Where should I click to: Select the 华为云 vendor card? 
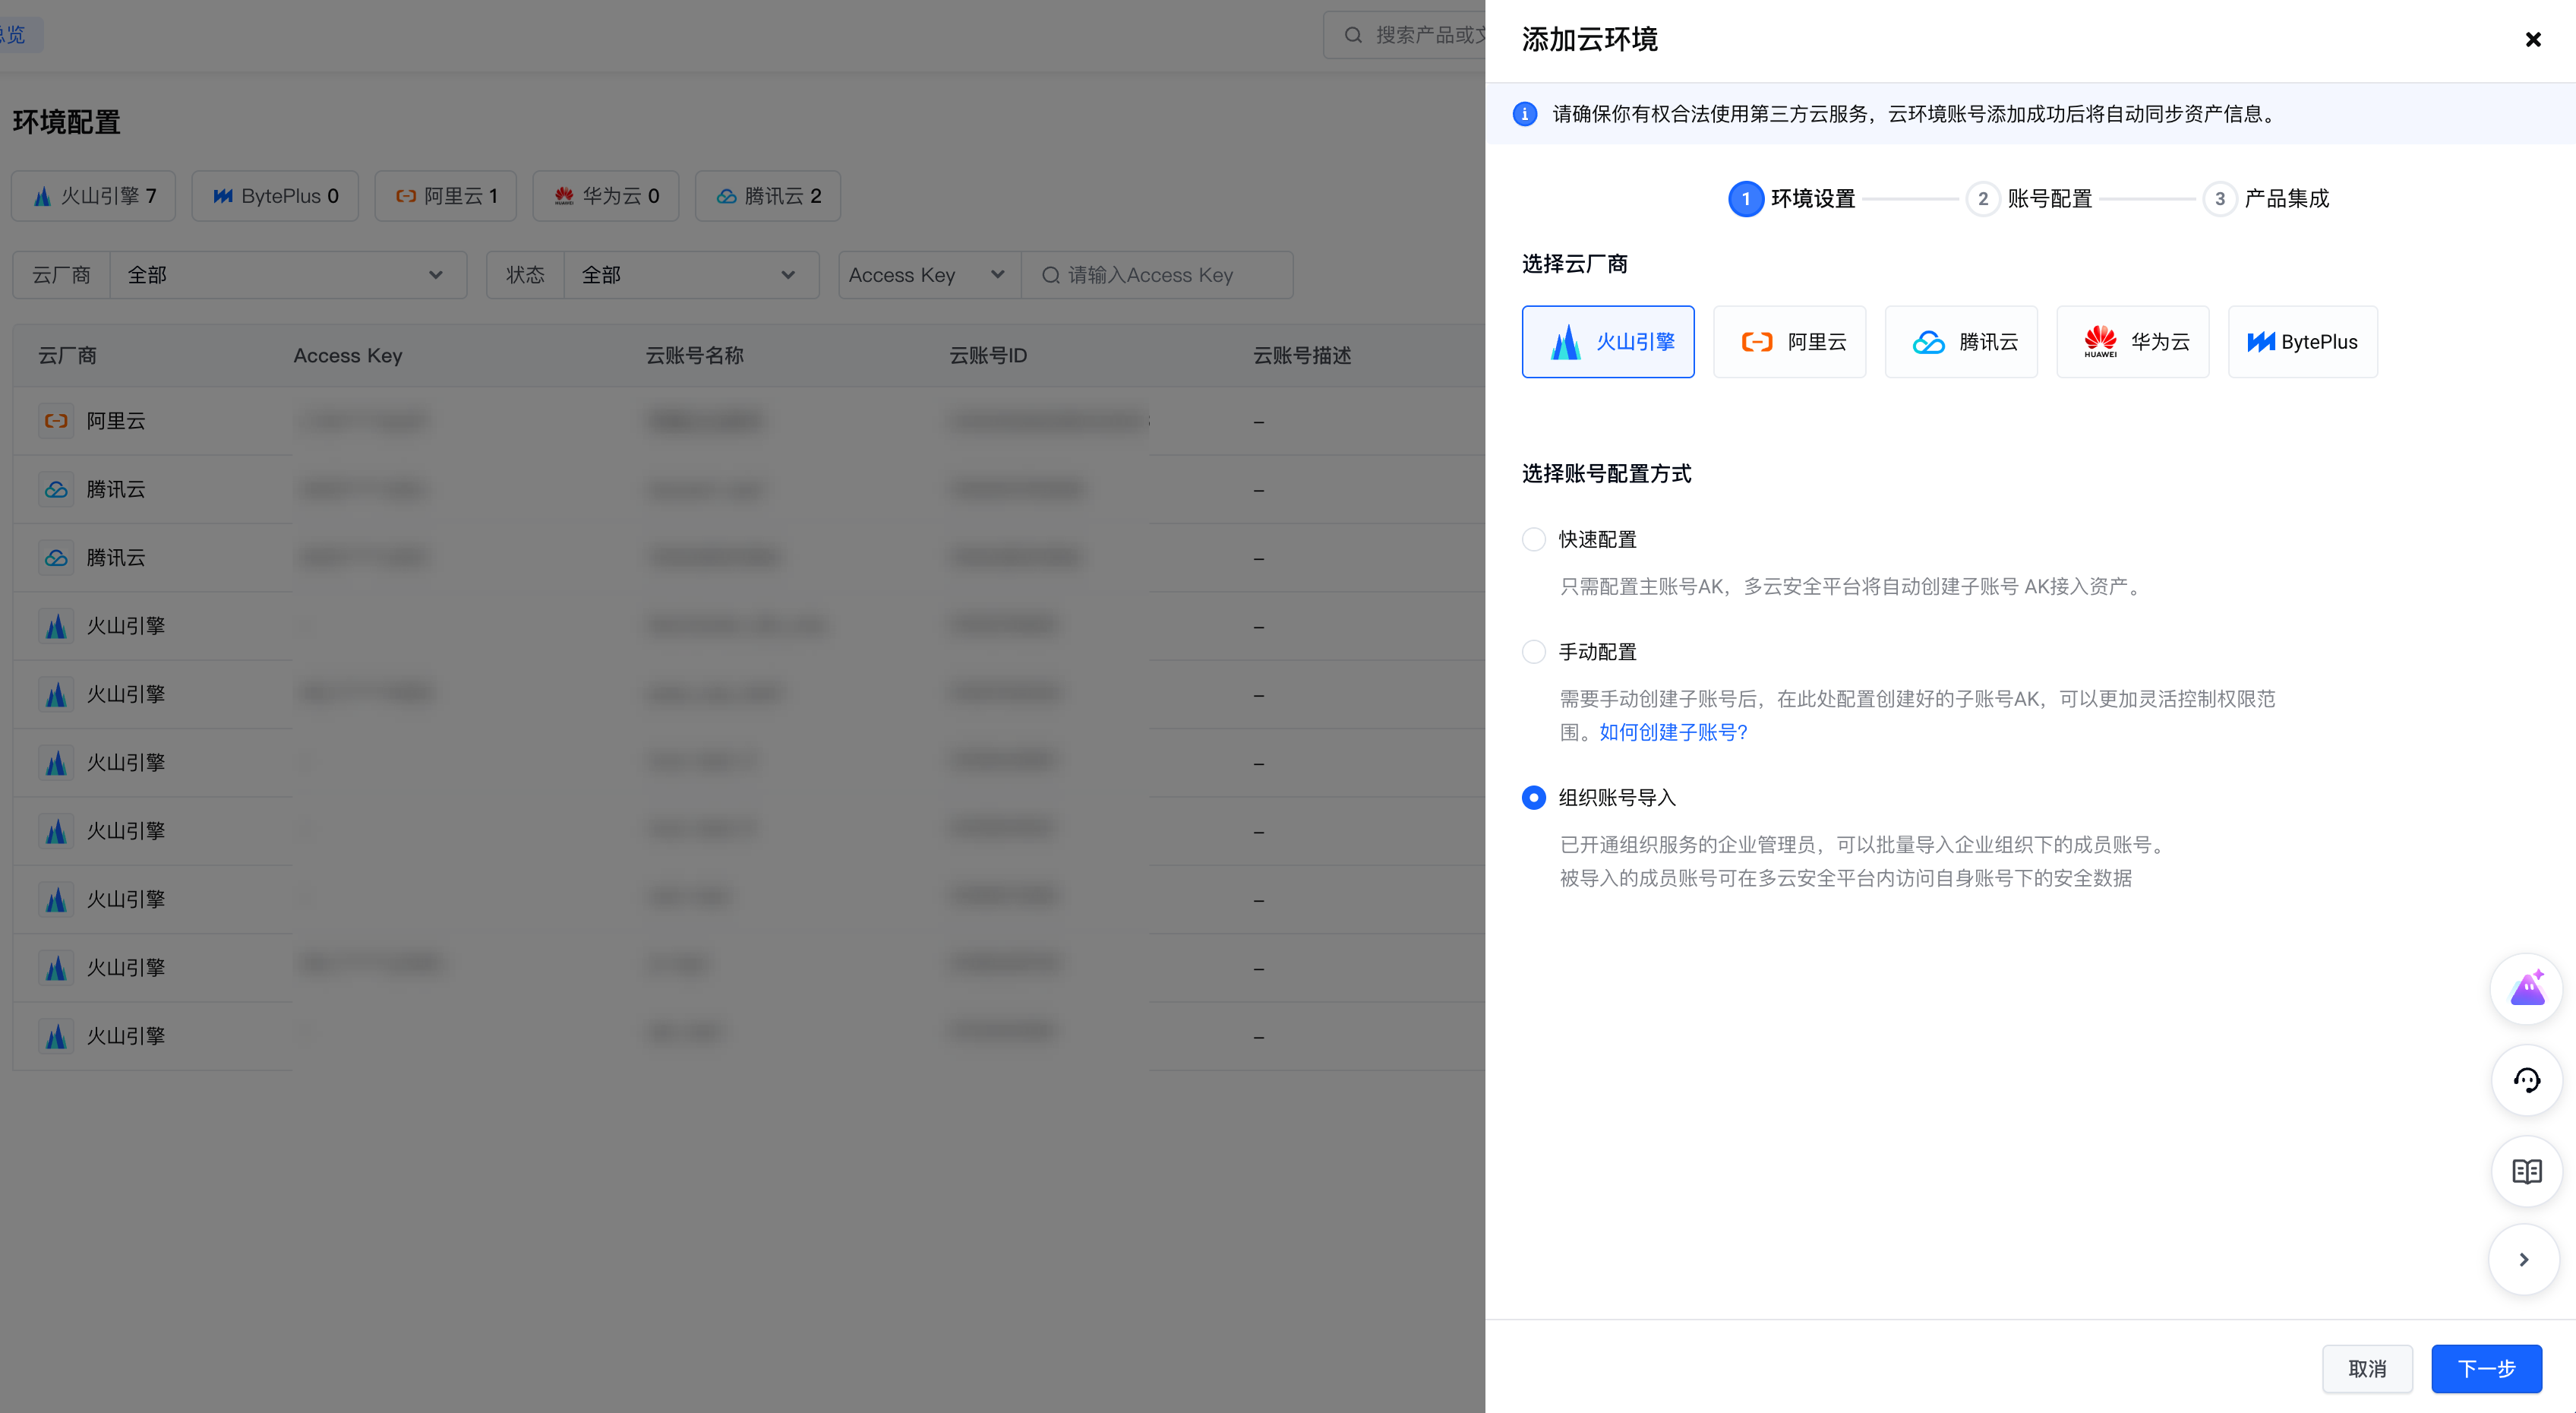pyautogui.click(x=2132, y=342)
